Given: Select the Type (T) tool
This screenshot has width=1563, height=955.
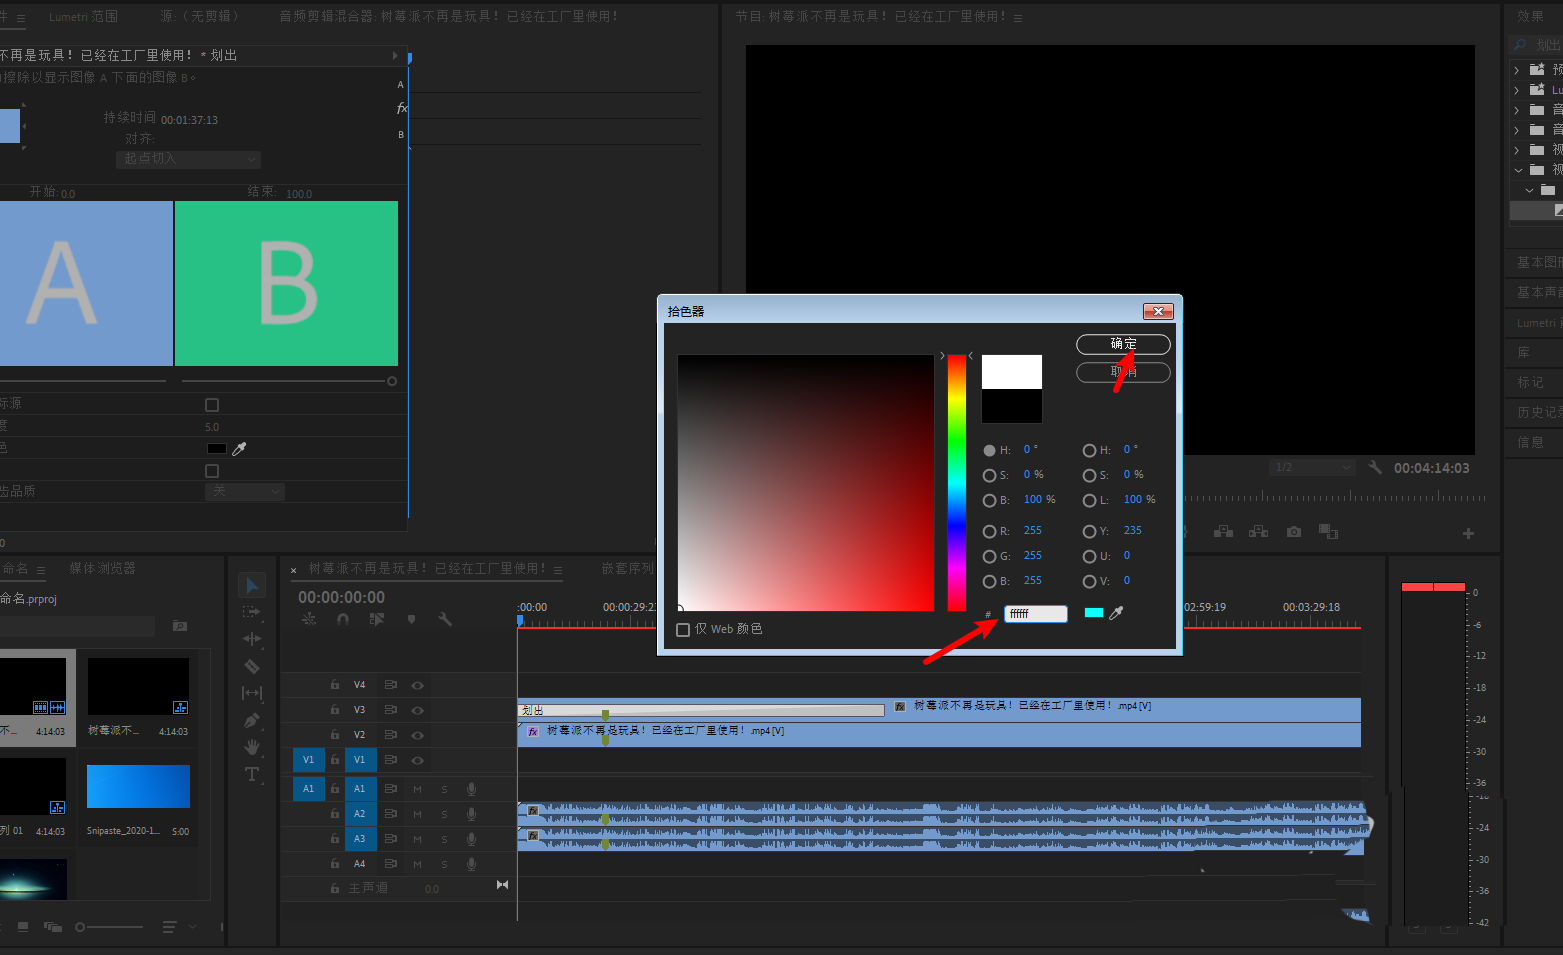Looking at the screenshot, I should tap(252, 774).
